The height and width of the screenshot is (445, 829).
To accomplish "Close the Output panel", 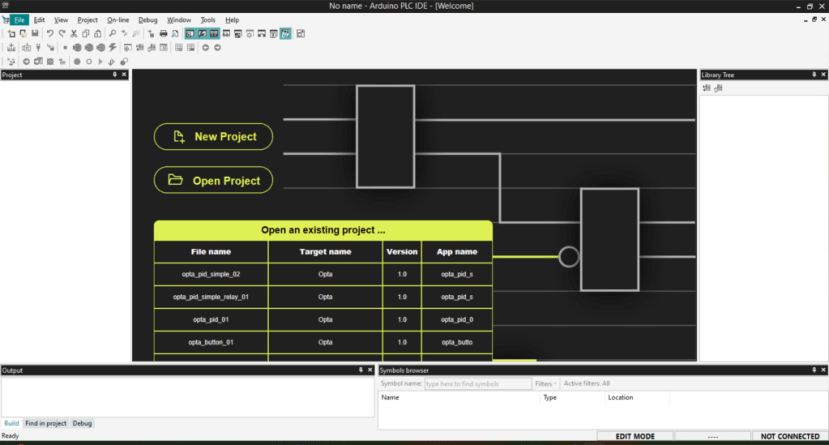I will pyautogui.click(x=370, y=370).
